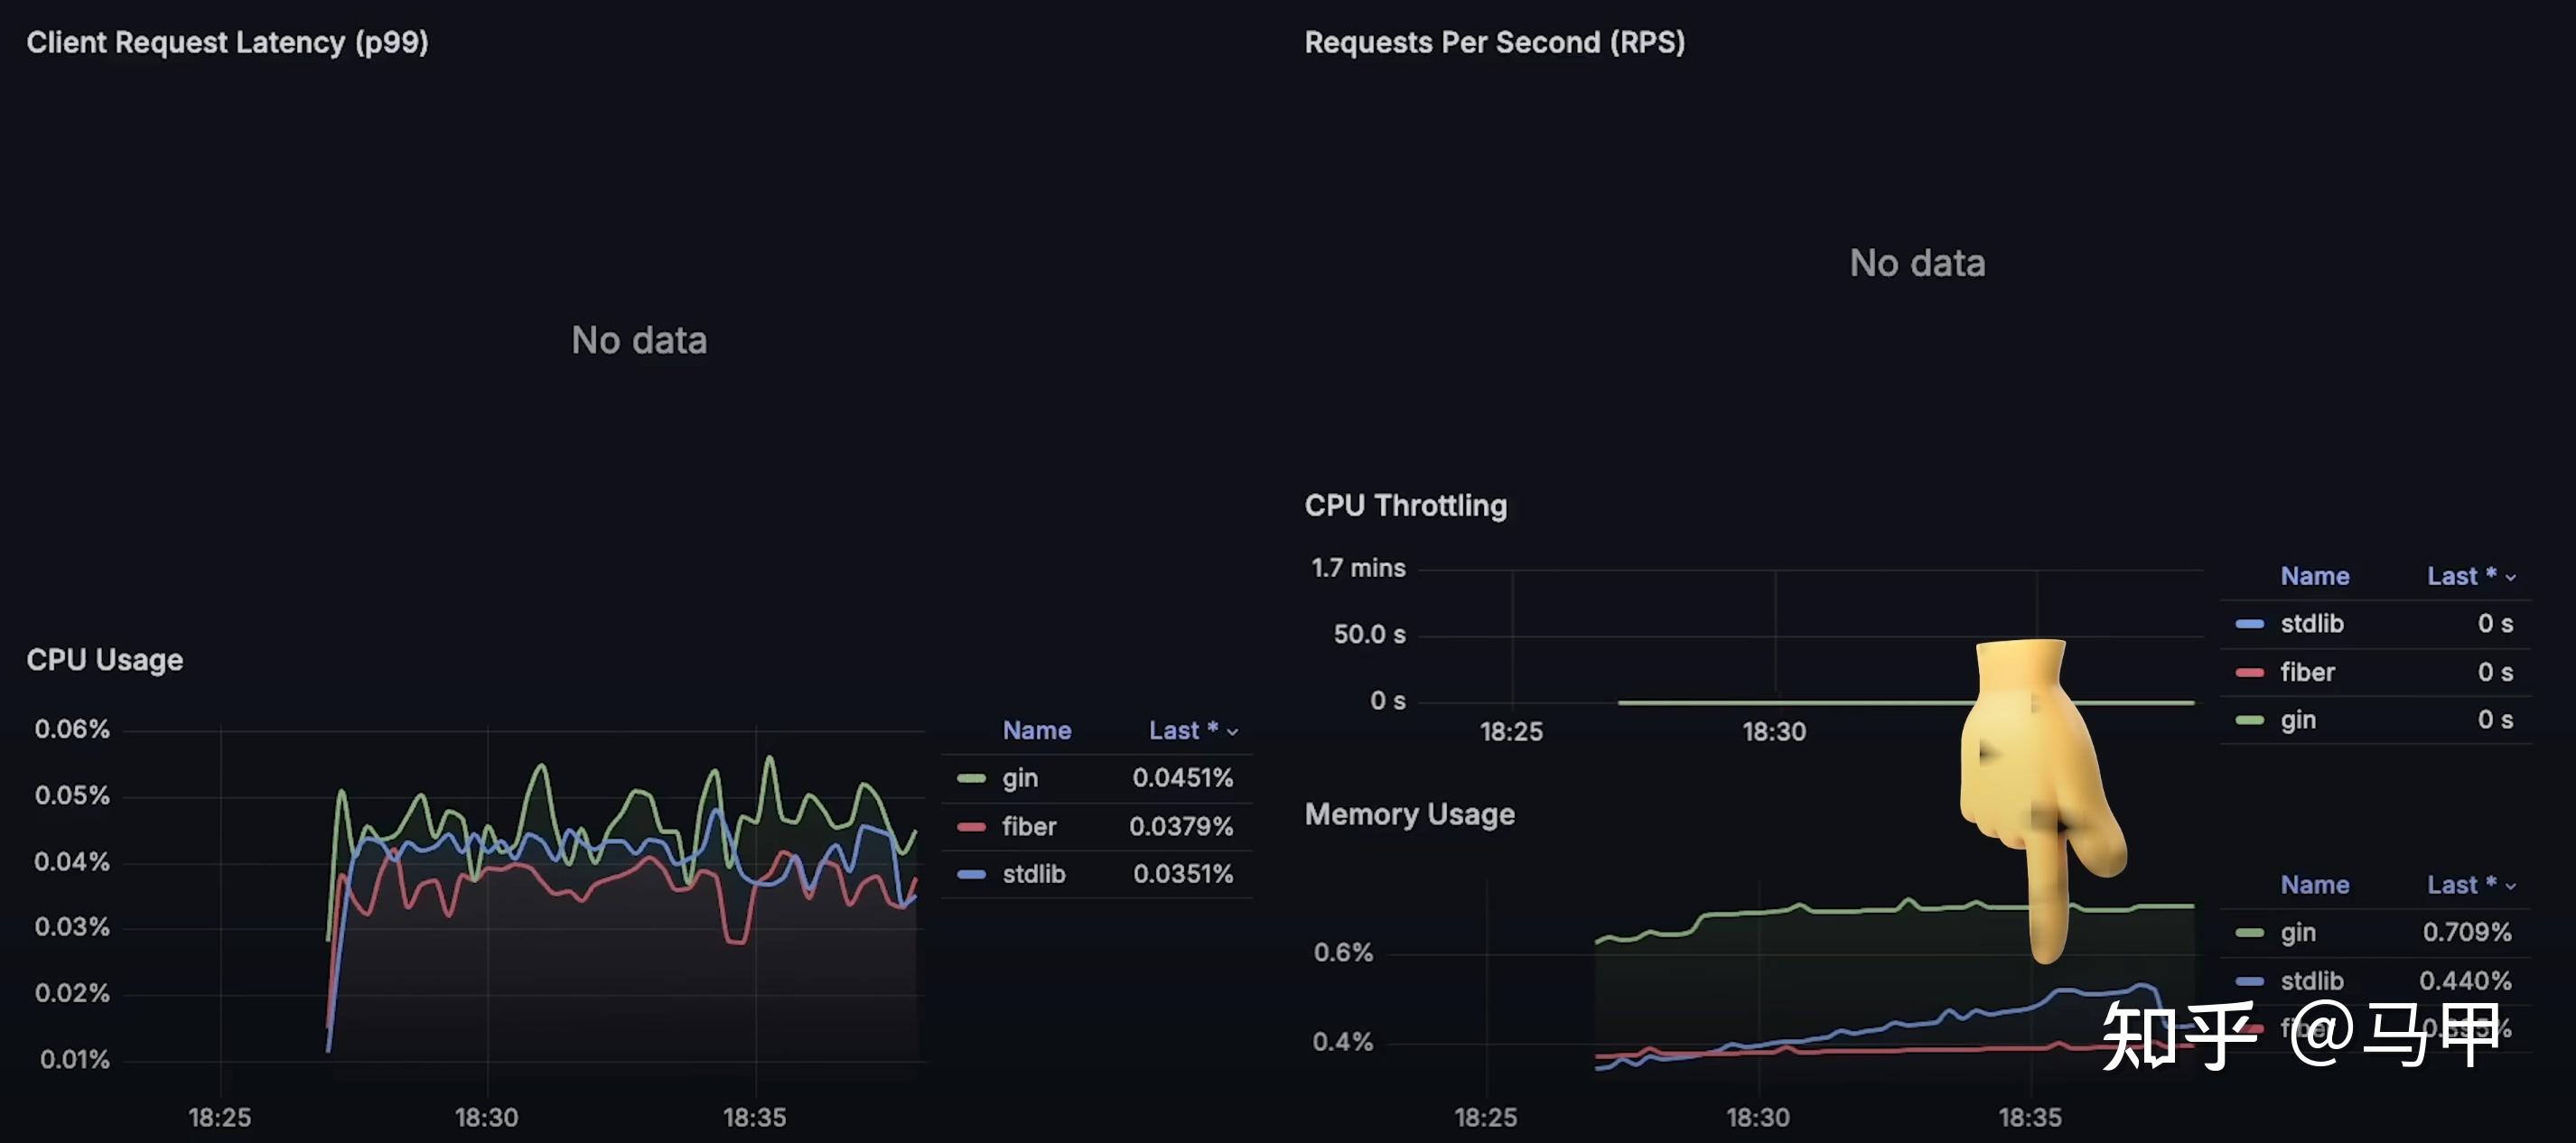Open Client Request Latency (p99) panel menu
The width and height of the screenshot is (2576, 1143).
(227, 42)
